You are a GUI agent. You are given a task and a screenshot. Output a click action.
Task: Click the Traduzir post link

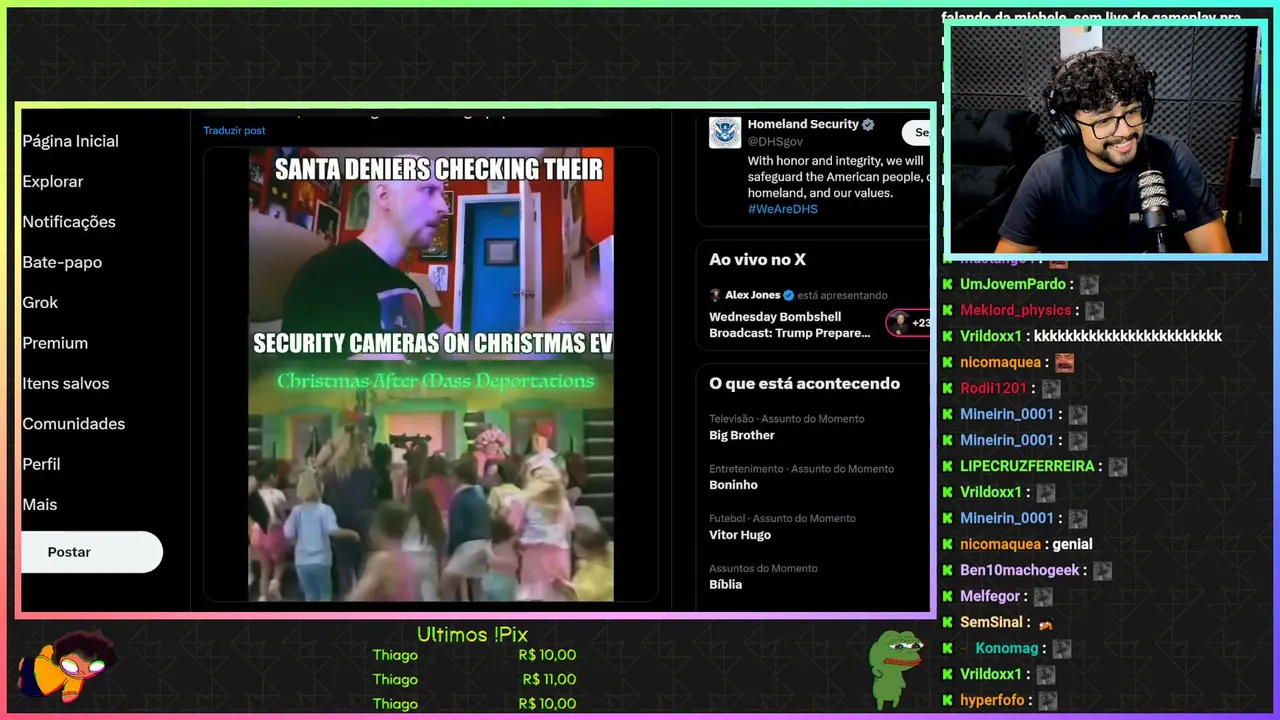(x=234, y=130)
